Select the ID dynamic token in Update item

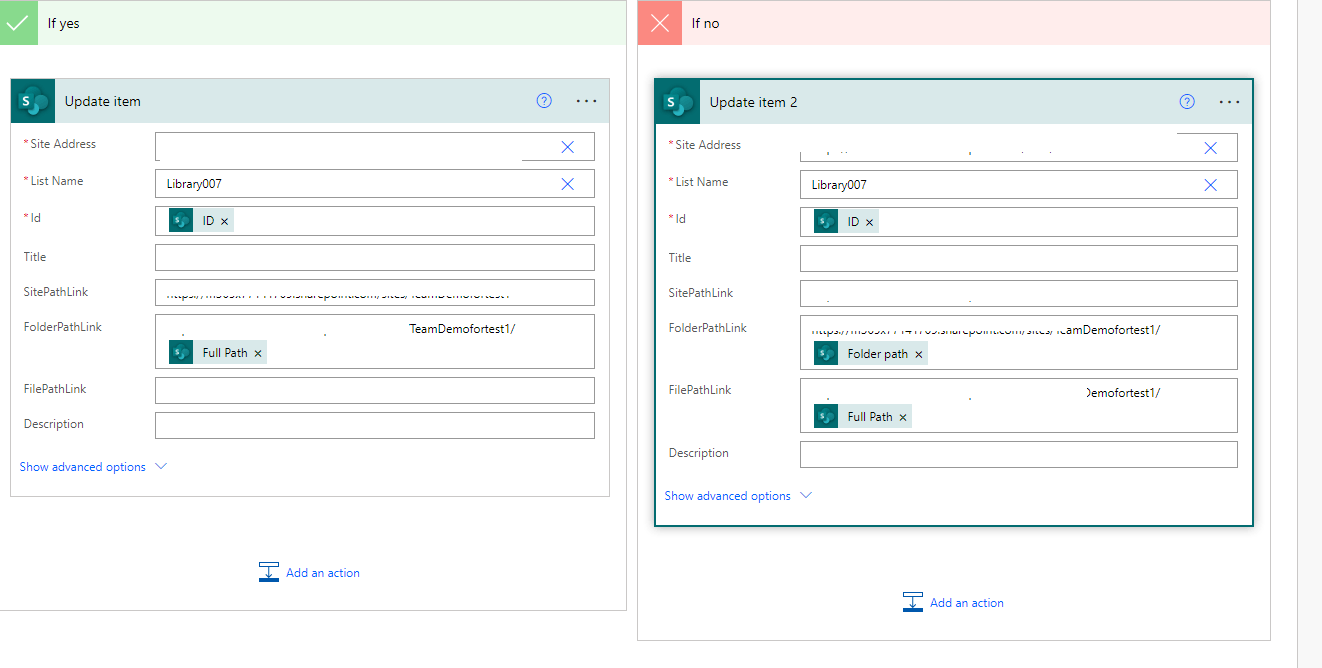pyautogui.click(x=200, y=221)
